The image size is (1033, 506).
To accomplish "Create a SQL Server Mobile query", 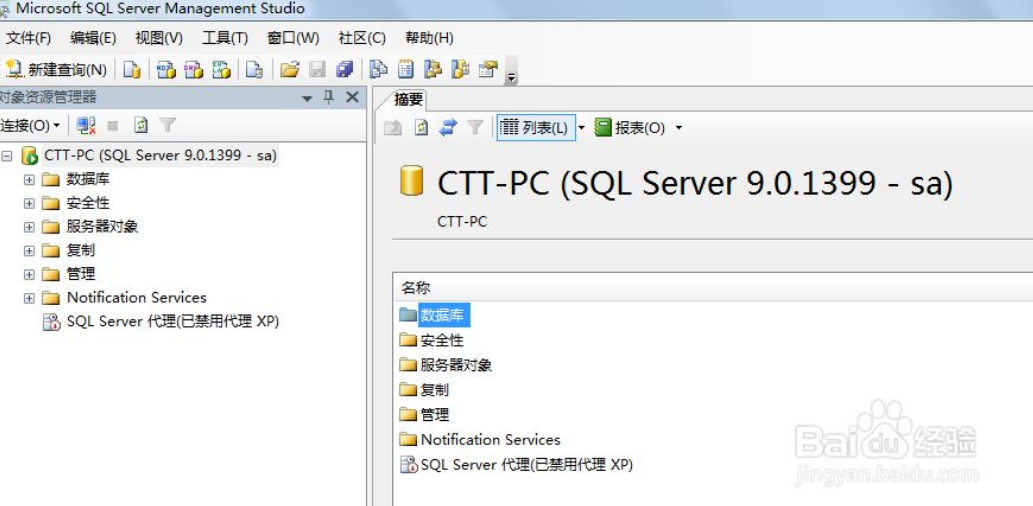I will coord(254,70).
